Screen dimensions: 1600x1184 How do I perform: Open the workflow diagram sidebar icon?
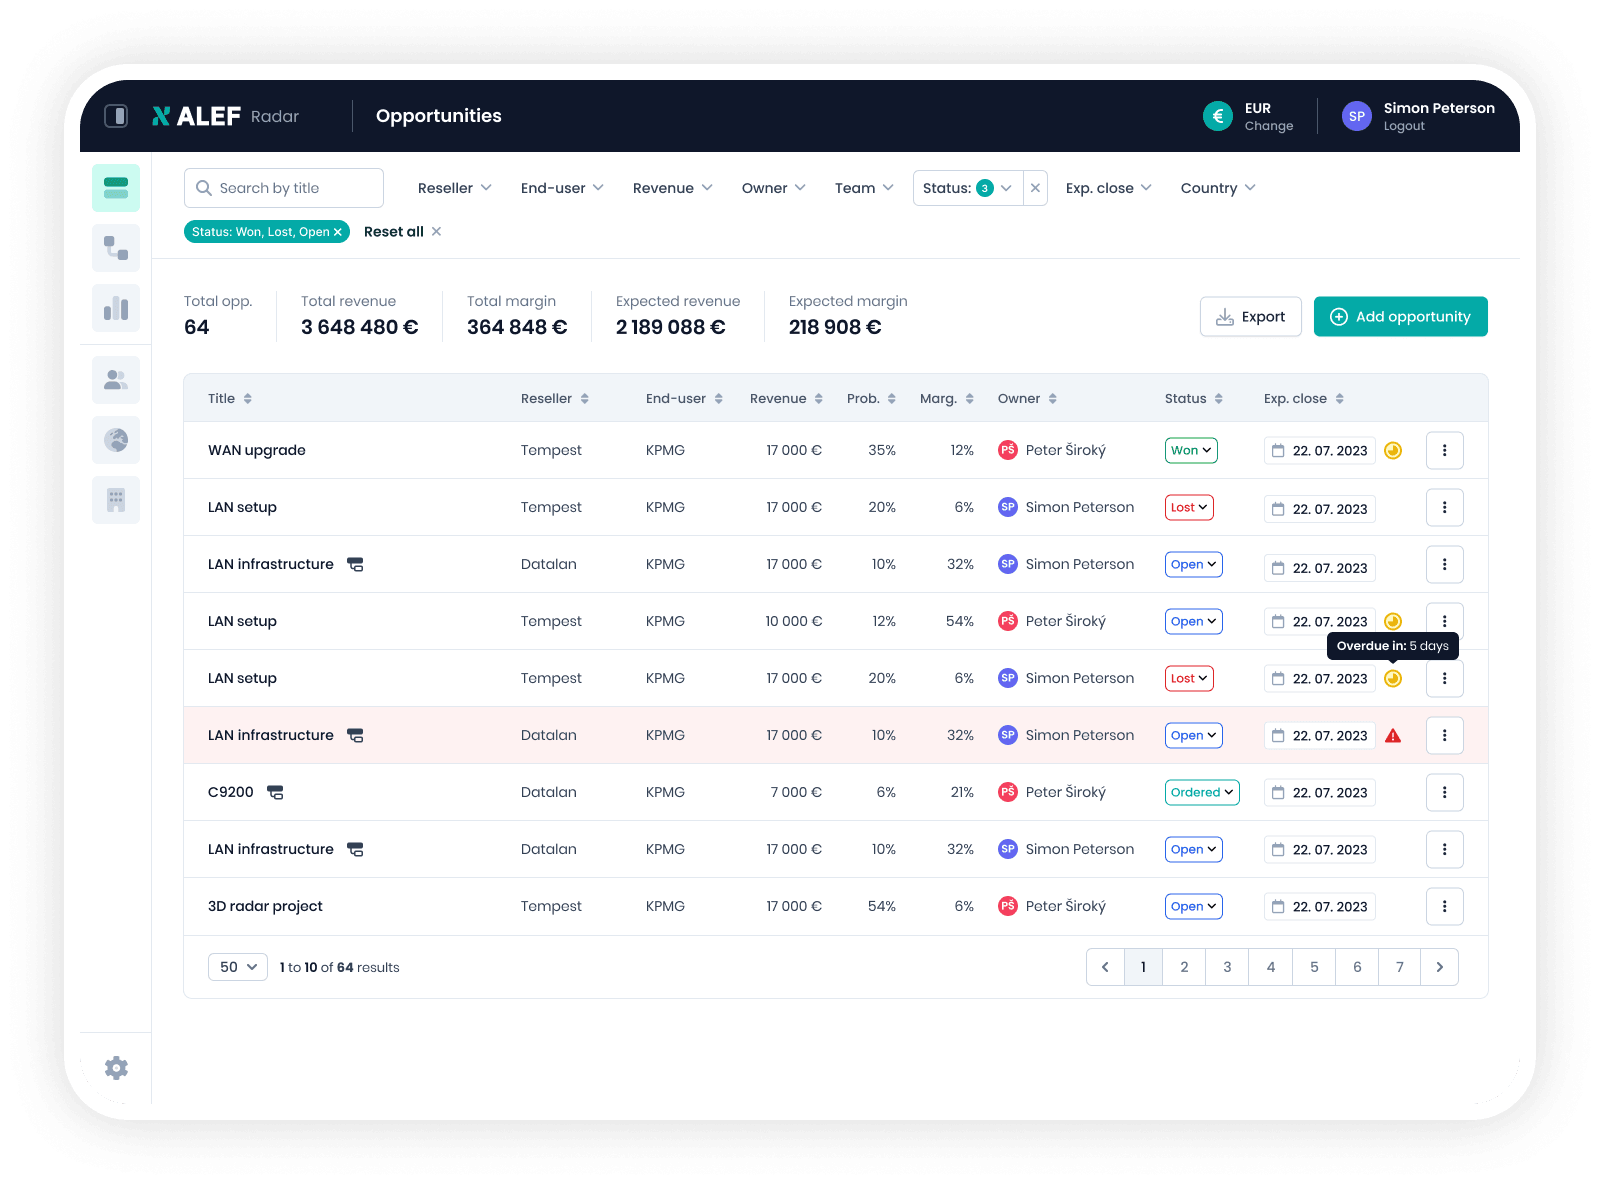116,248
